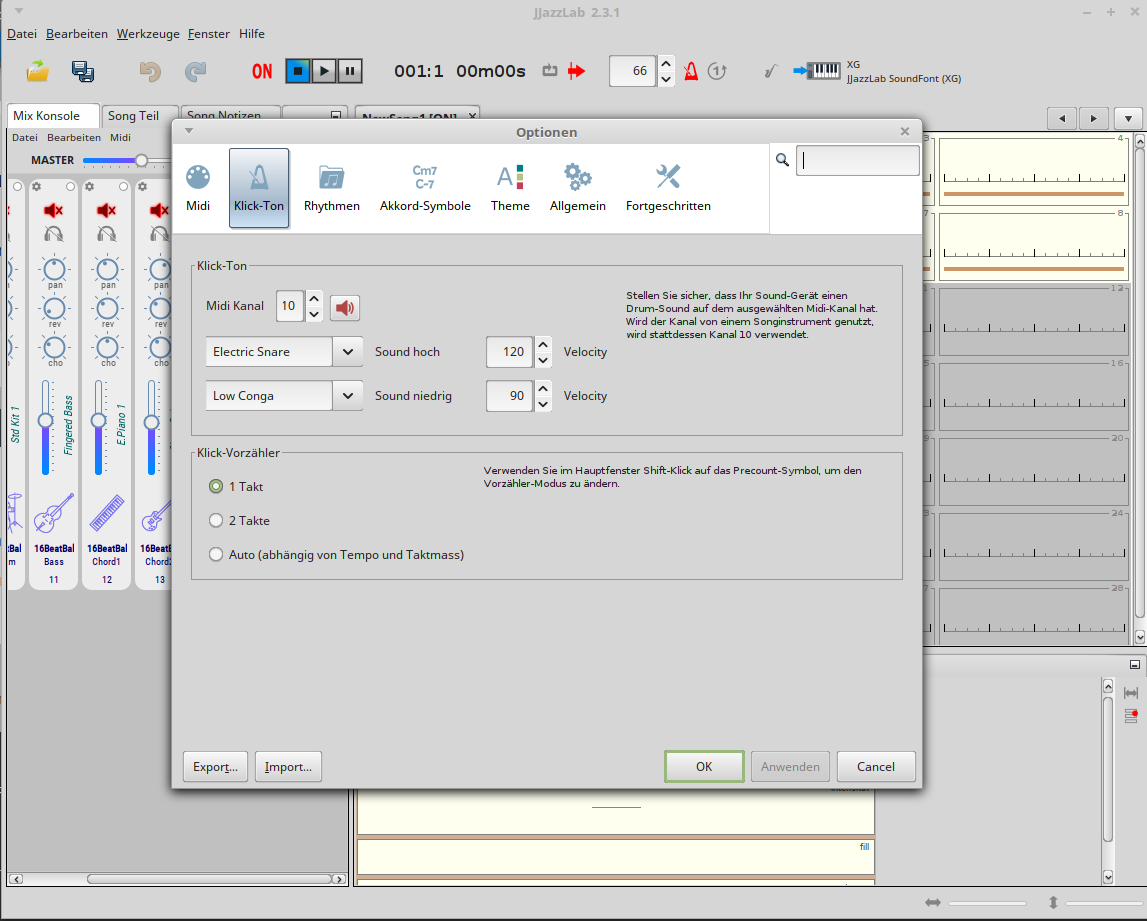
Task: Open the Rhythmen options category
Action: pyautogui.click(x=331, y=188)
